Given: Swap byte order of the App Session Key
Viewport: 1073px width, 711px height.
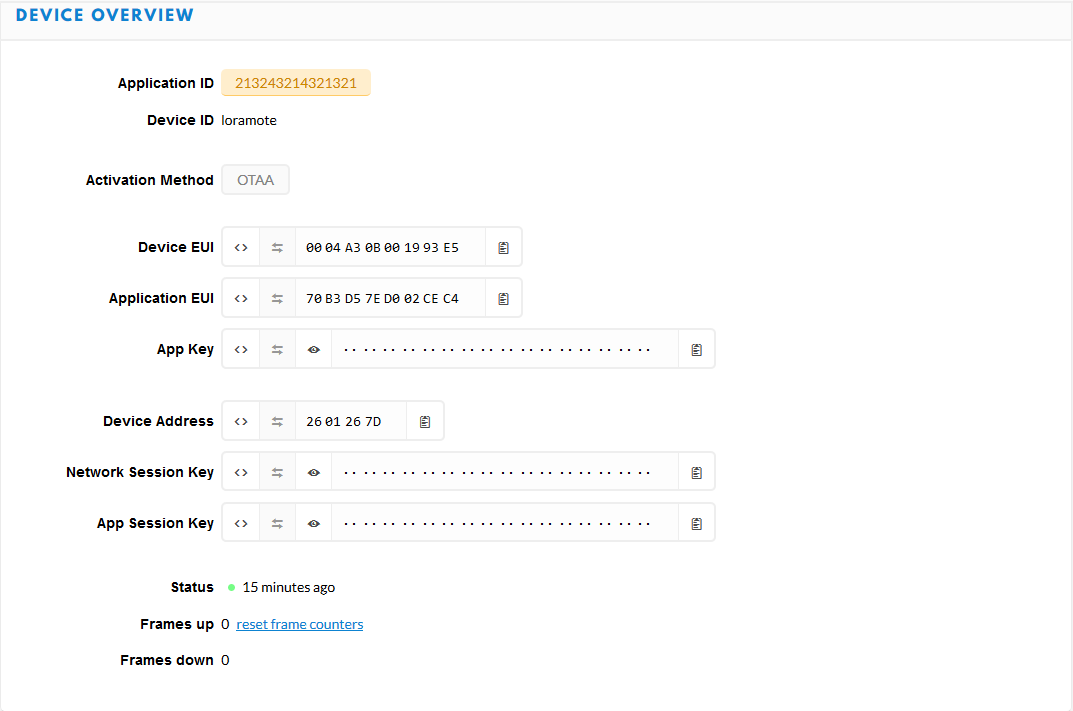Looking at the screenshot, I should tap(278, 523).
